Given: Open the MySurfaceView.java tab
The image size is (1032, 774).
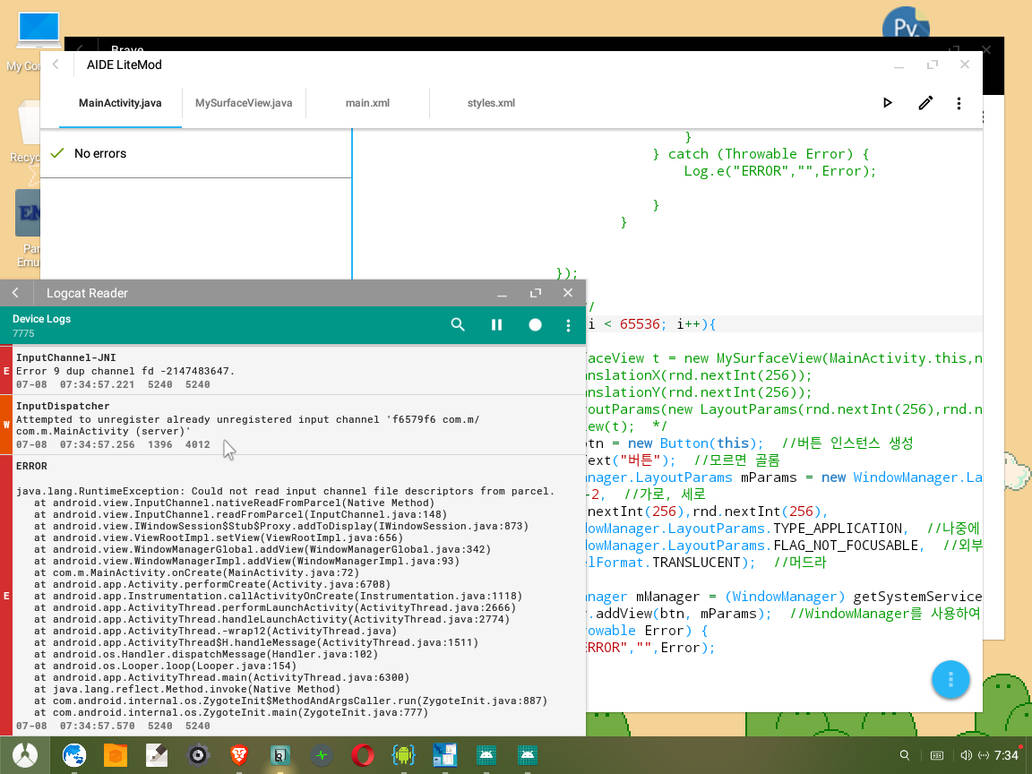Looking at the screenshot, I should (244, 103).
